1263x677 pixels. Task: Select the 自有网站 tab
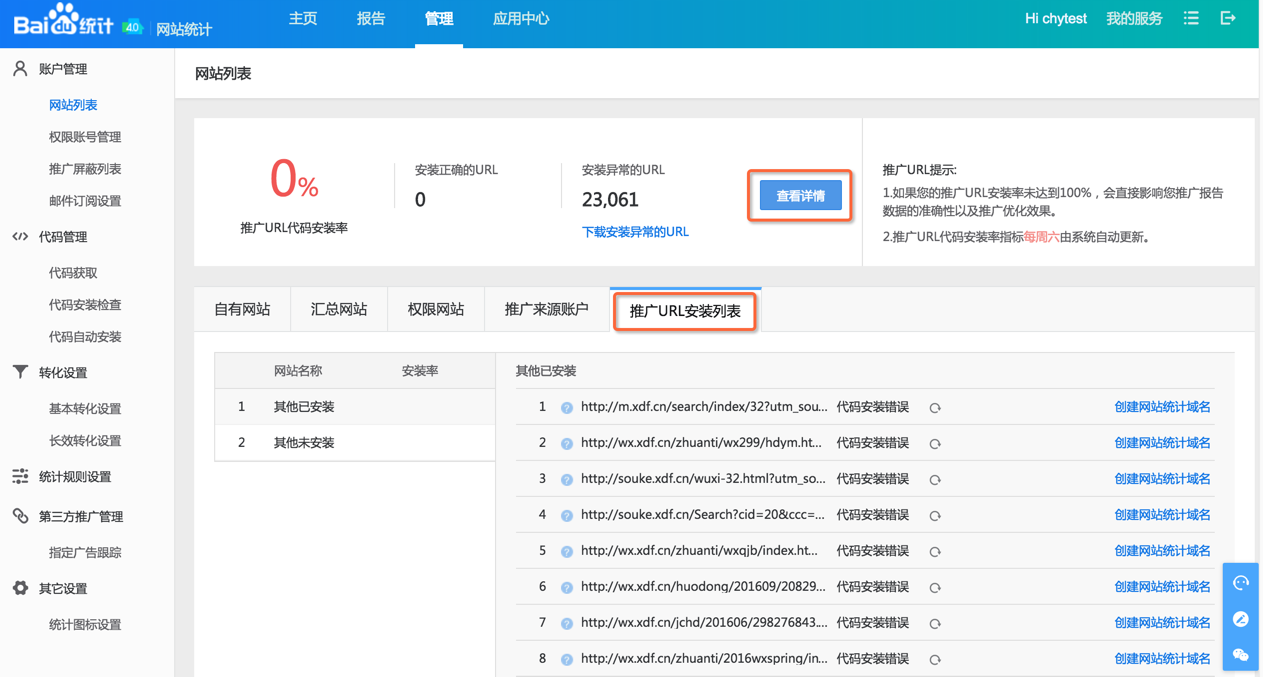(x=242, y=310)
